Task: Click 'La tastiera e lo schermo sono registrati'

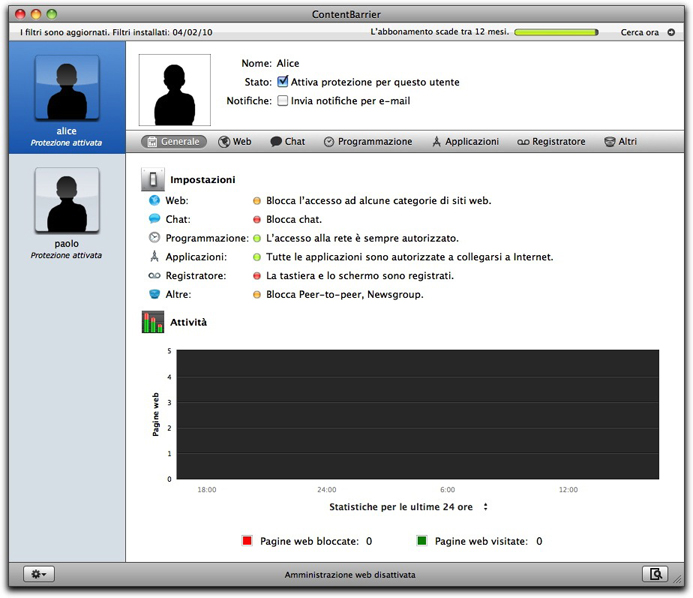Action: (360, 276)
